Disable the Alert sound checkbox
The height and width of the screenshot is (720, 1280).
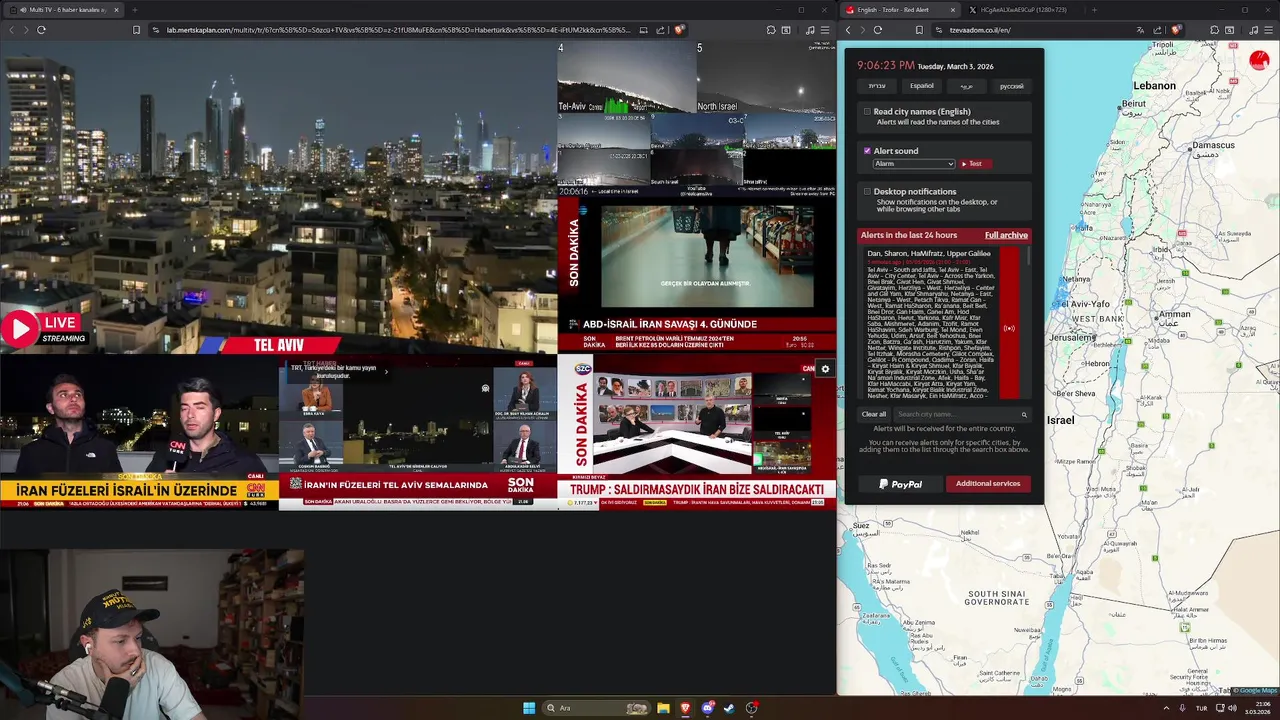coord(867,151)
